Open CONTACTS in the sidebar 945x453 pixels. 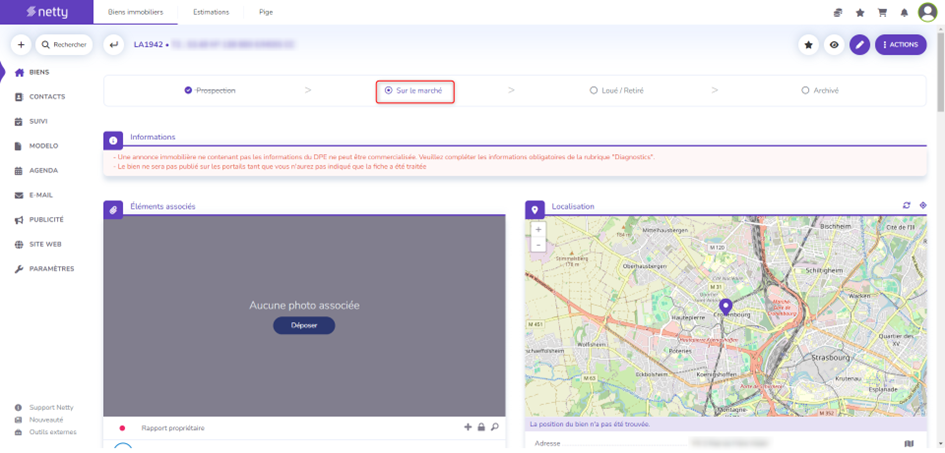pos(40,96)
